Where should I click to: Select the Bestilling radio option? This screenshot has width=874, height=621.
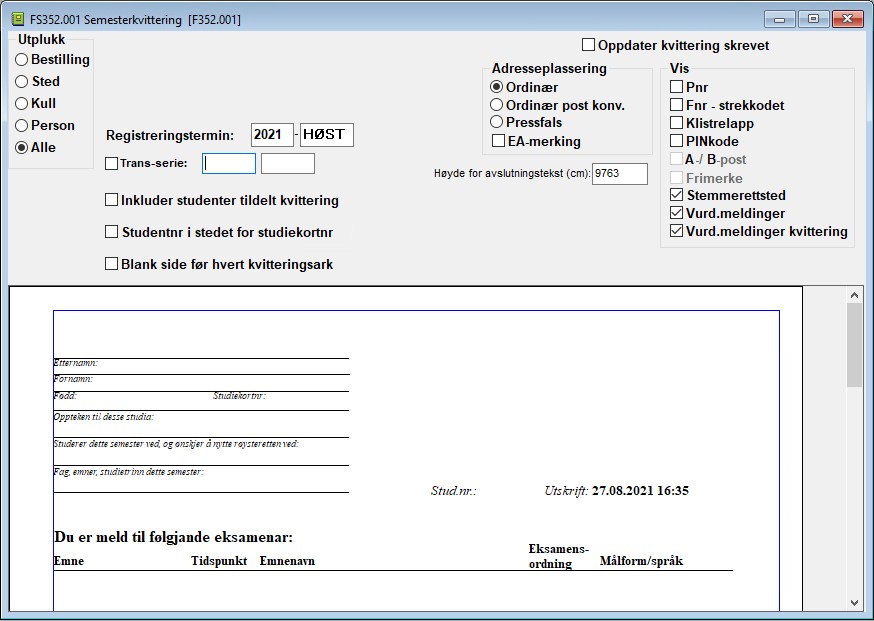[x=22, y=60]
